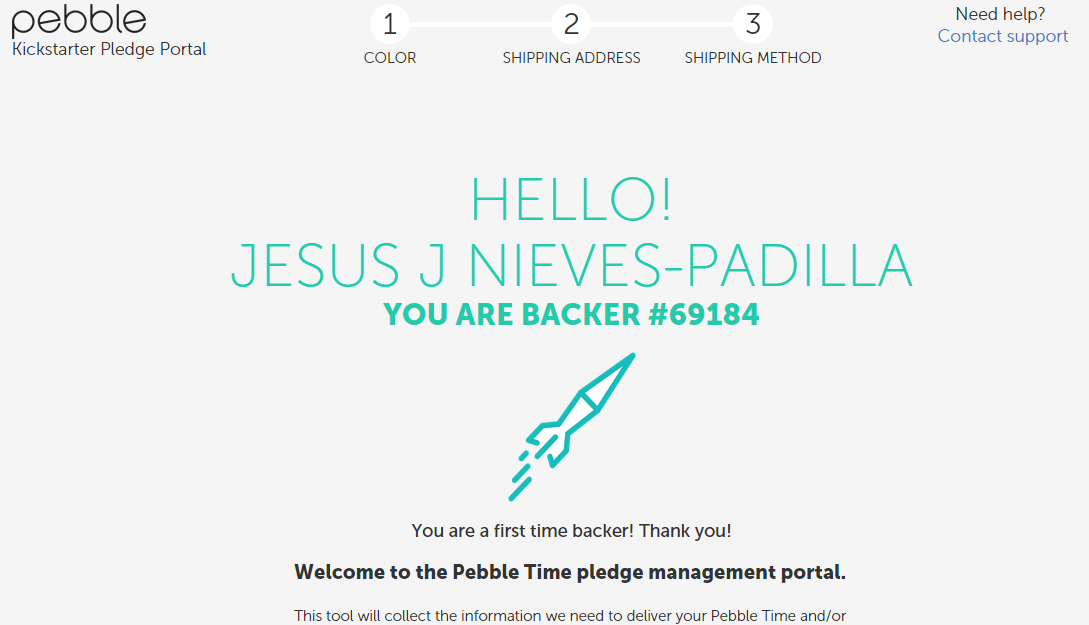Click the pebble logo
1089x625 pixels.
tap(79, 21)
